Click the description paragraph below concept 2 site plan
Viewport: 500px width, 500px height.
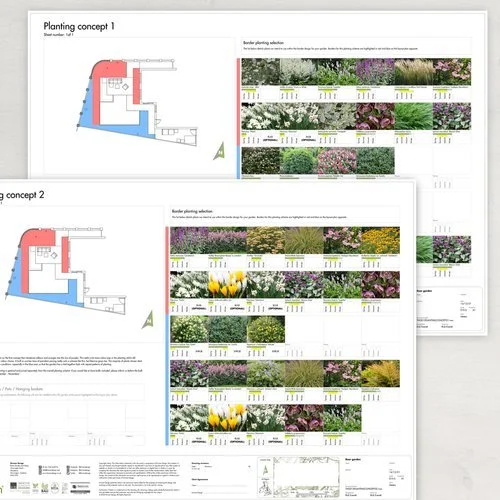click(71, 366)
